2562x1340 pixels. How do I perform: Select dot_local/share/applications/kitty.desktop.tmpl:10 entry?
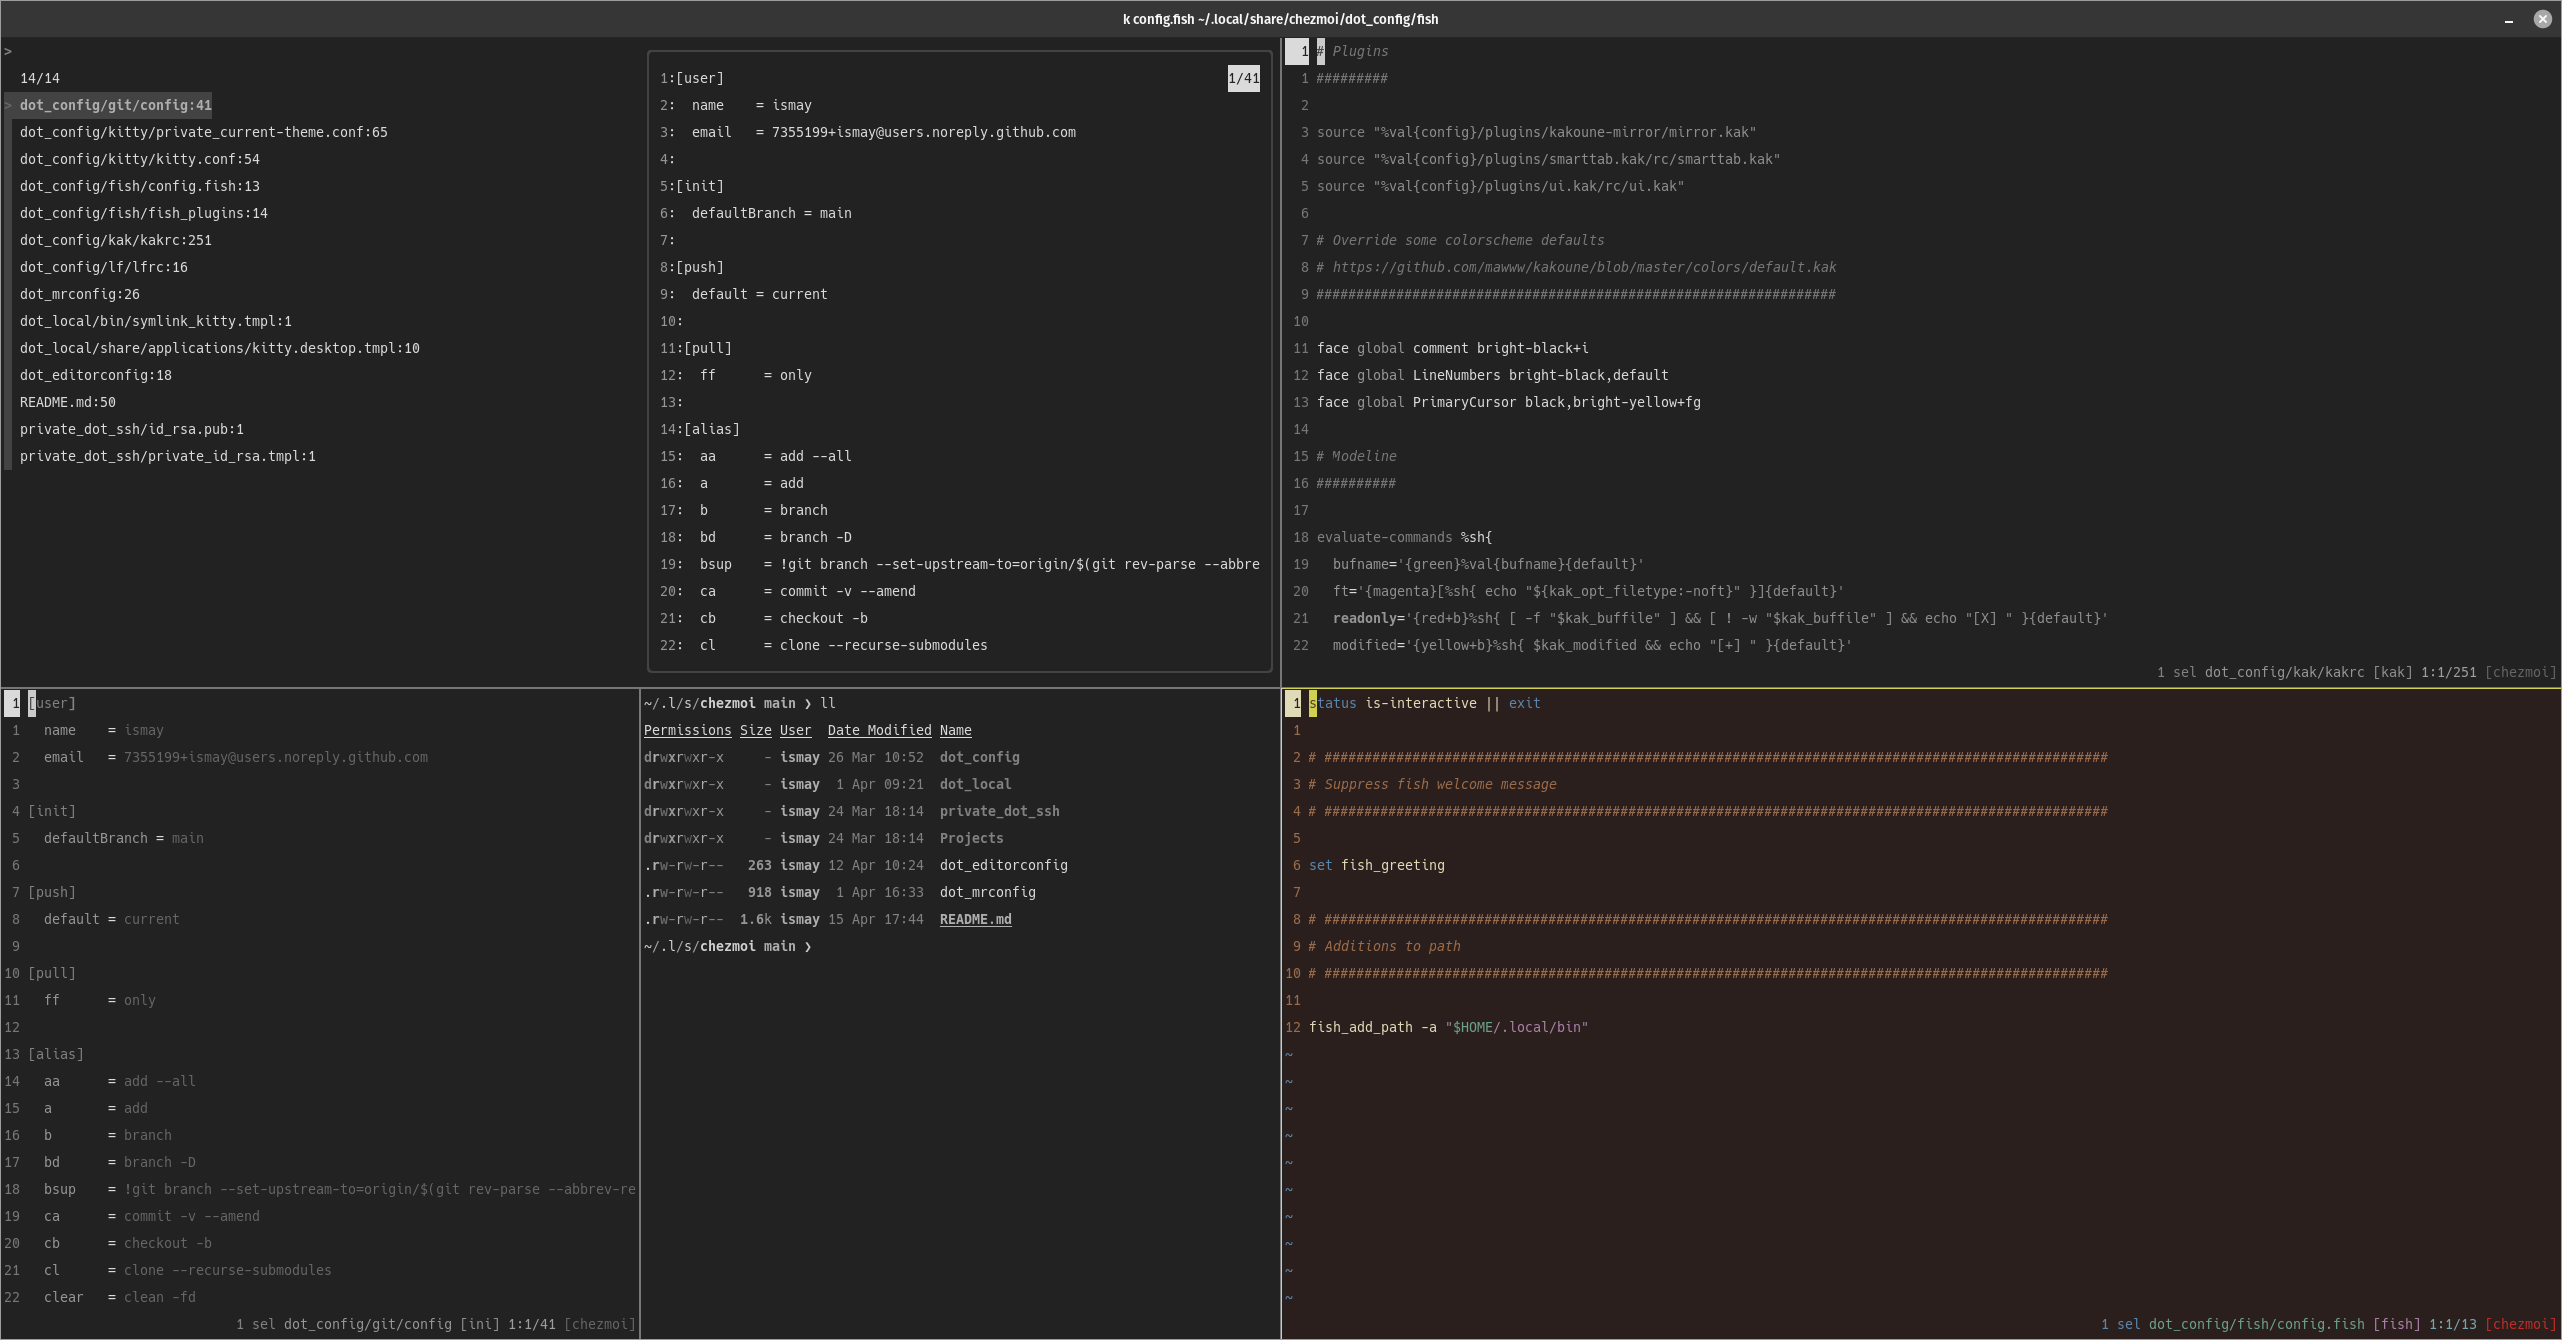[220, 348]
